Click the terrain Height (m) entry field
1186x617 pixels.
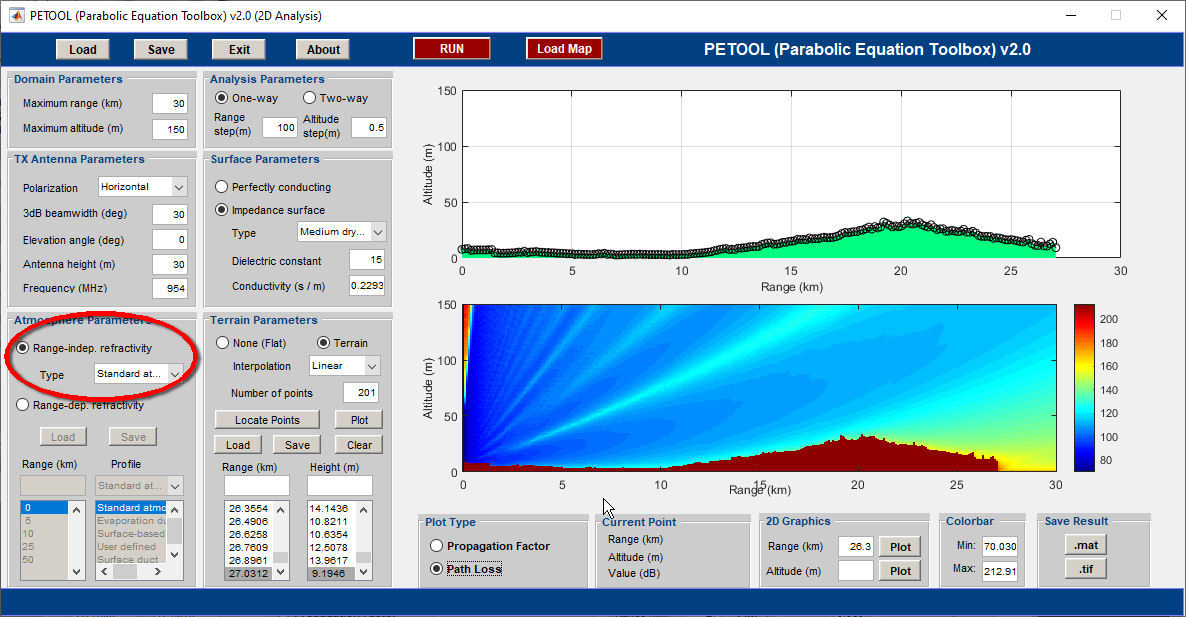(340, 485)
